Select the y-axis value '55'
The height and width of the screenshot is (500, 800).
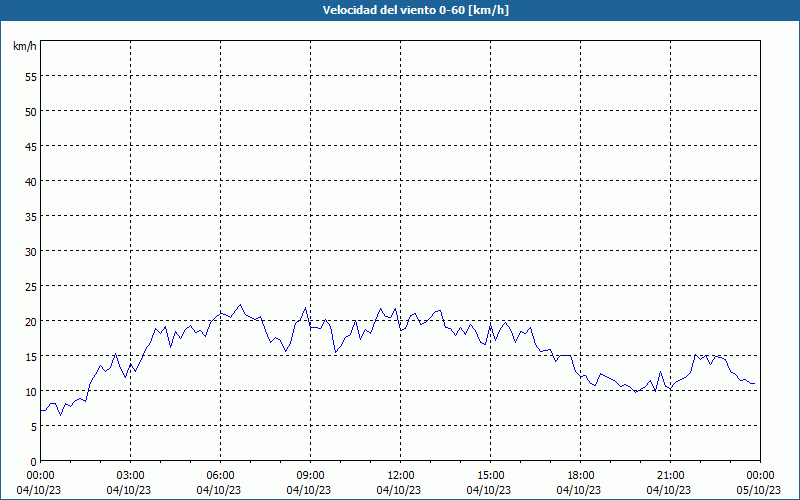[31, 76]
